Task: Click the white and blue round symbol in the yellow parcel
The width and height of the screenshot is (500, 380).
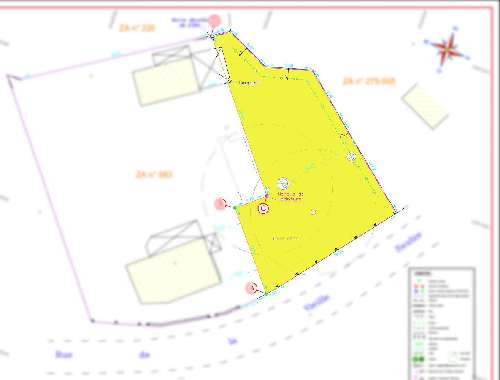Action: coord(283,183)
